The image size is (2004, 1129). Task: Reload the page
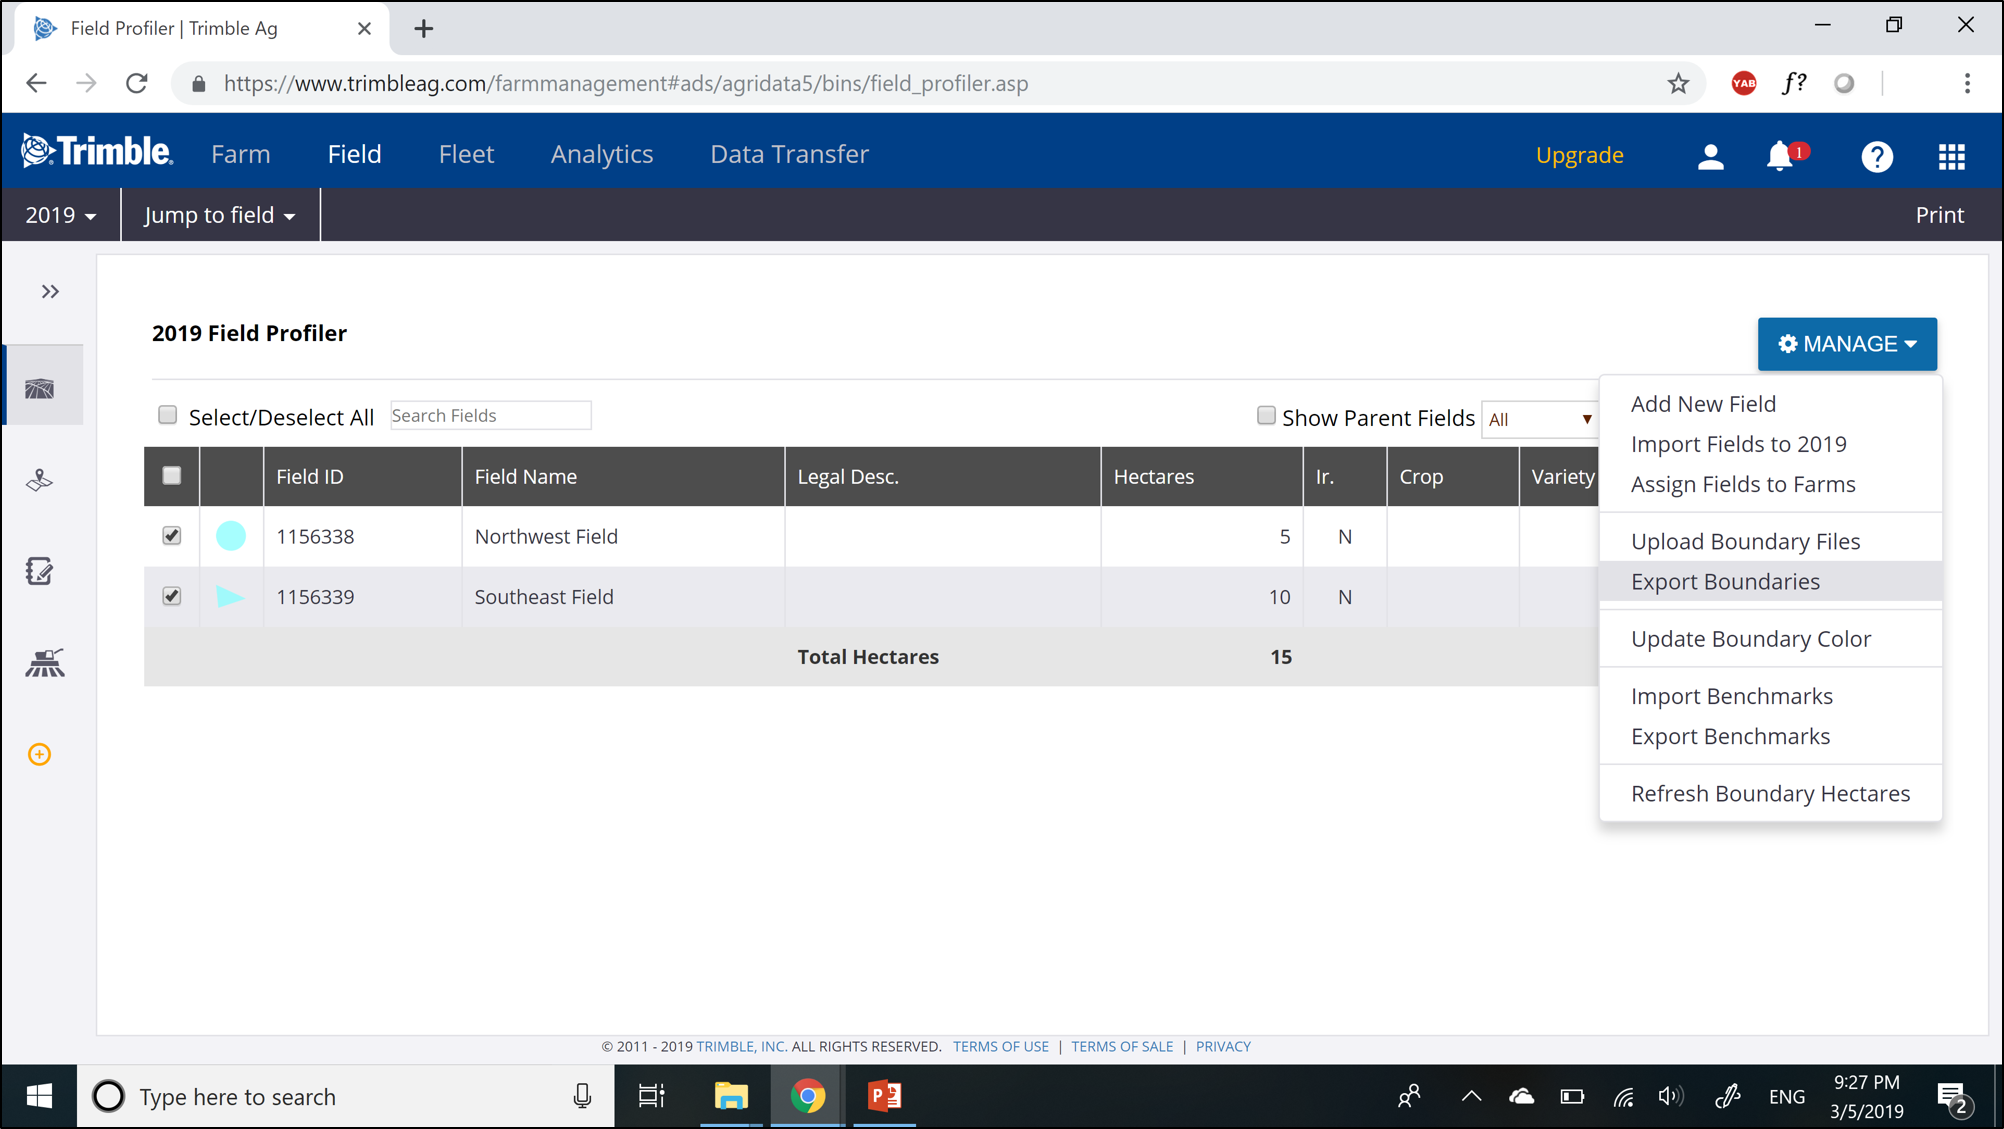(137, 84)
